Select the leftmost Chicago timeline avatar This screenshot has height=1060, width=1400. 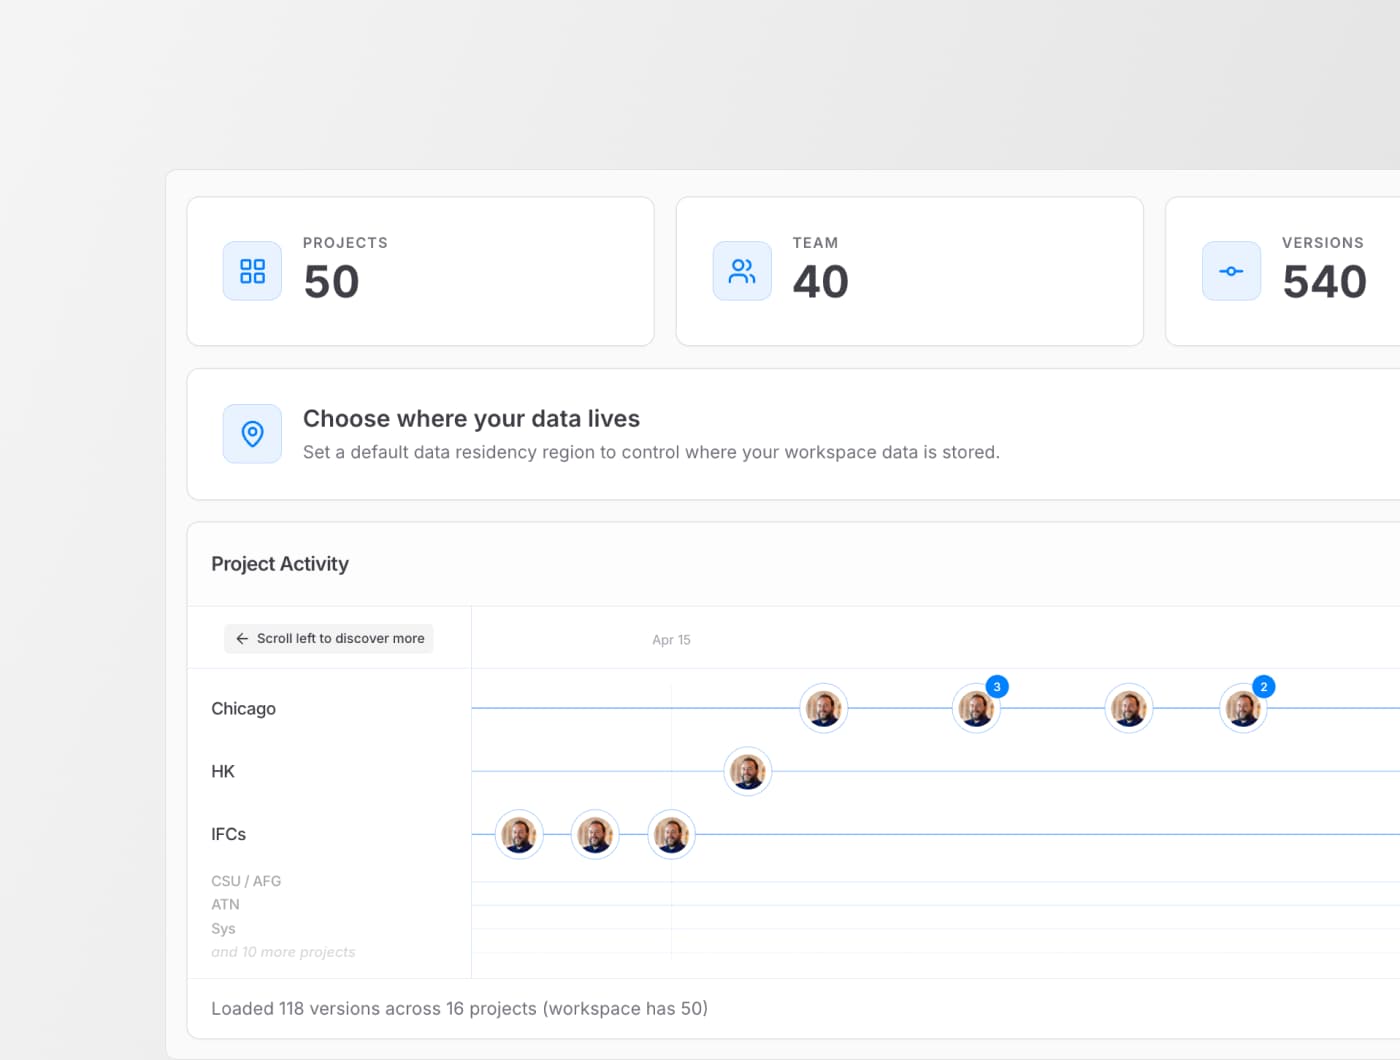click(x=823, y=708)
